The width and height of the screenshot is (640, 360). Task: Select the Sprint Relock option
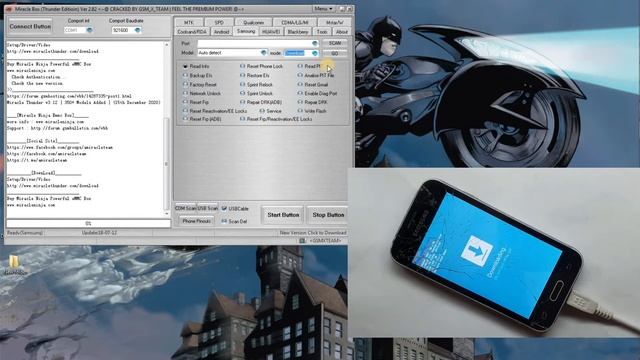pyautogui.click(x=256, y=84)
